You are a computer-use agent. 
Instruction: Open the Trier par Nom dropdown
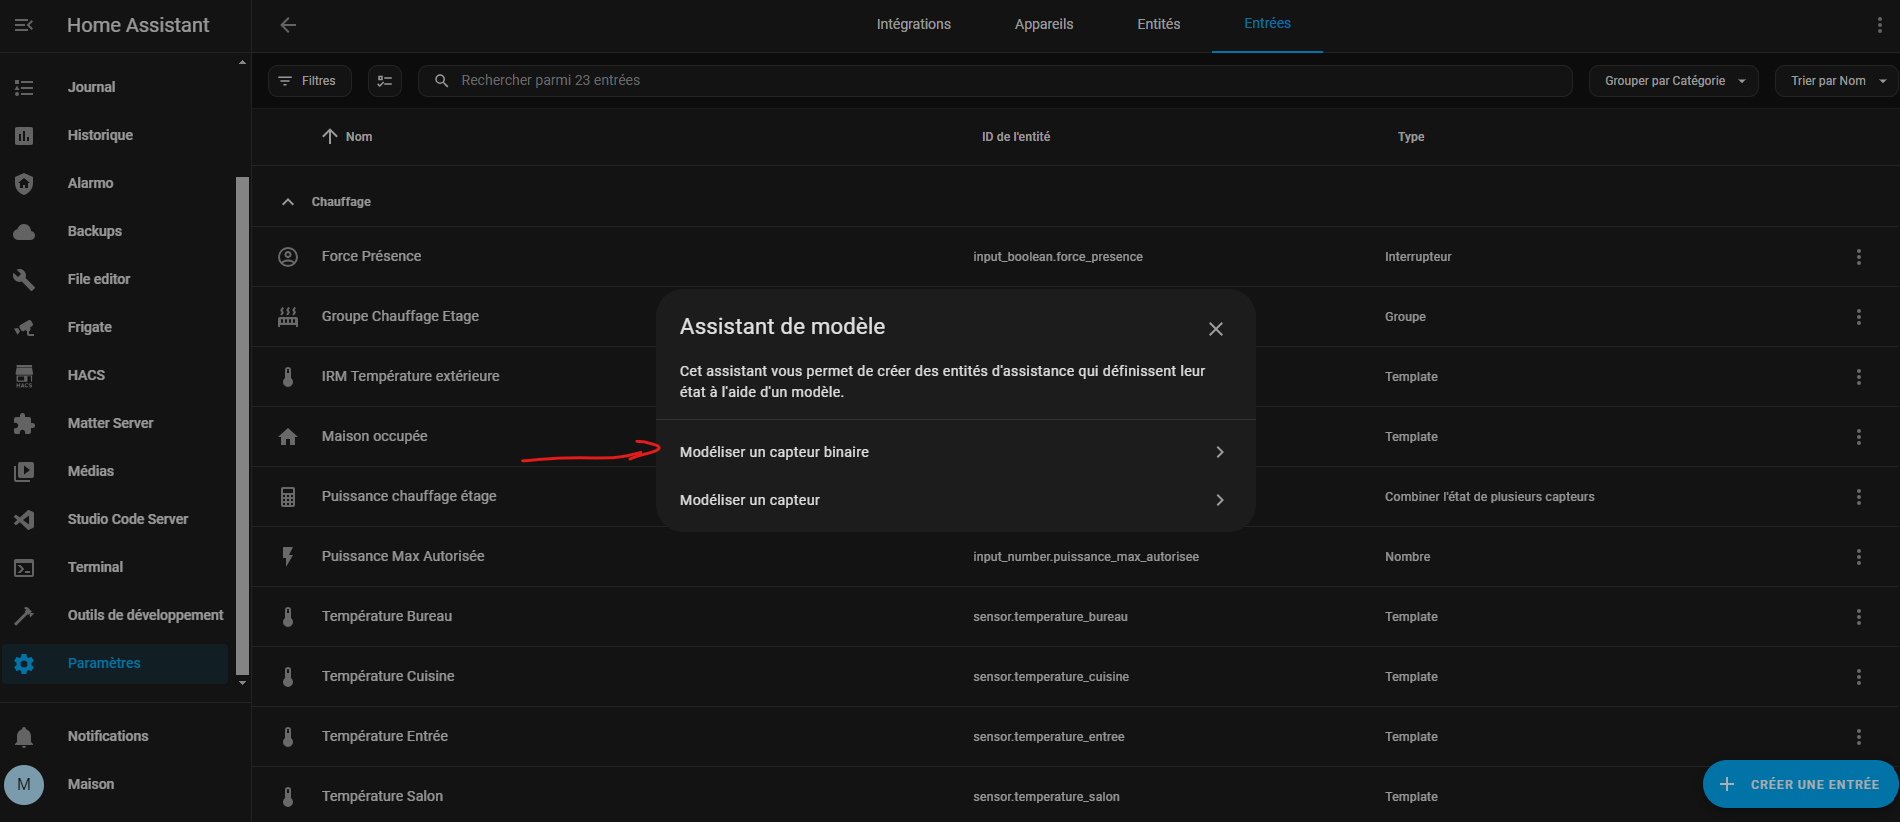1836,81
